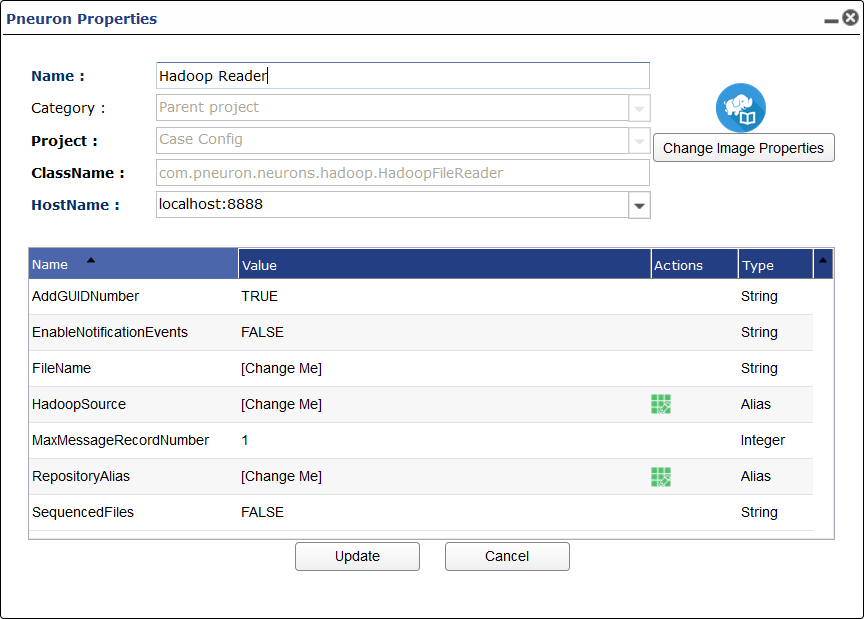
Task: Open the Category dropdown arrow
Action: tap(639, 109)
